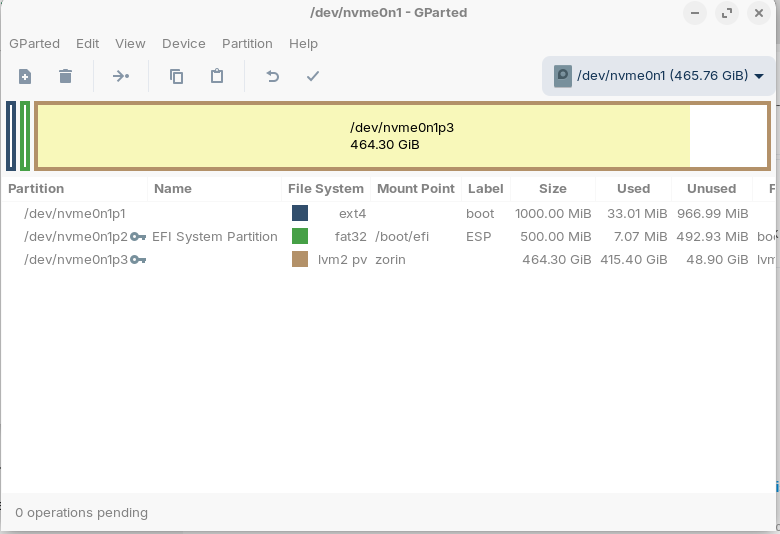
Task: Select the /dev/nvme0n1p1 partition row
Action: coord(75,213)
